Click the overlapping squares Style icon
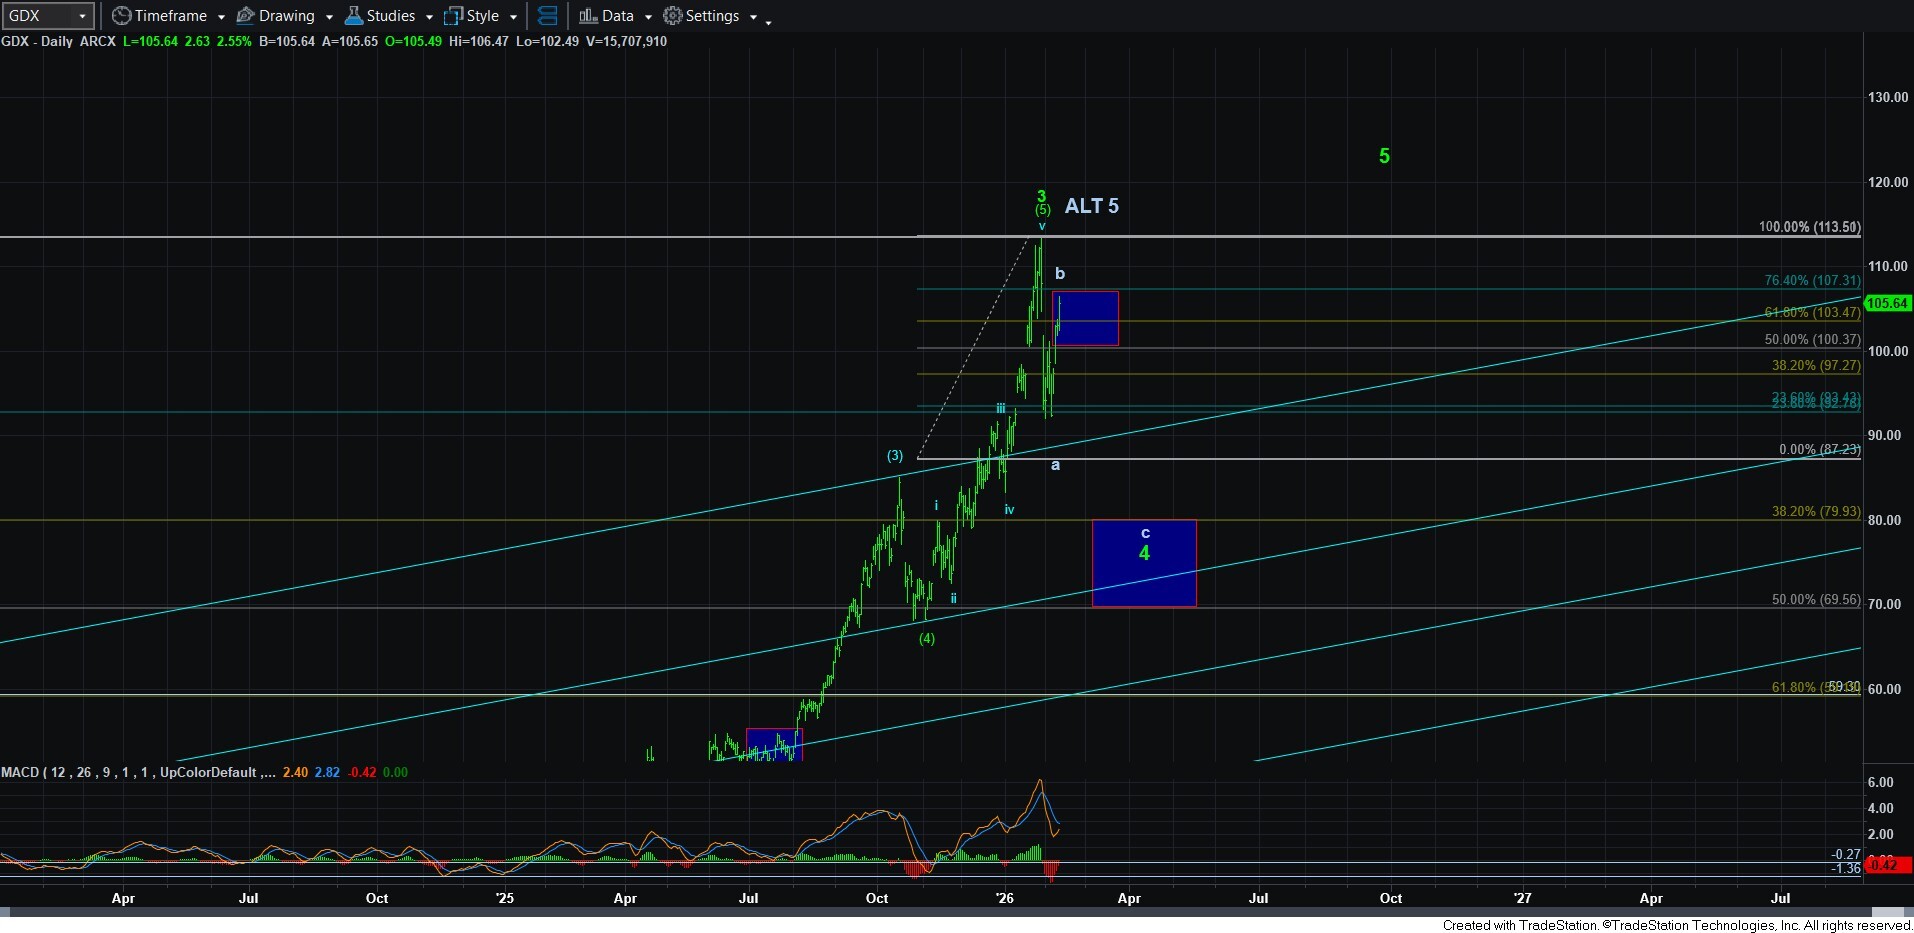The width and height of the screenshot is (1914, 933). [453, 16]
